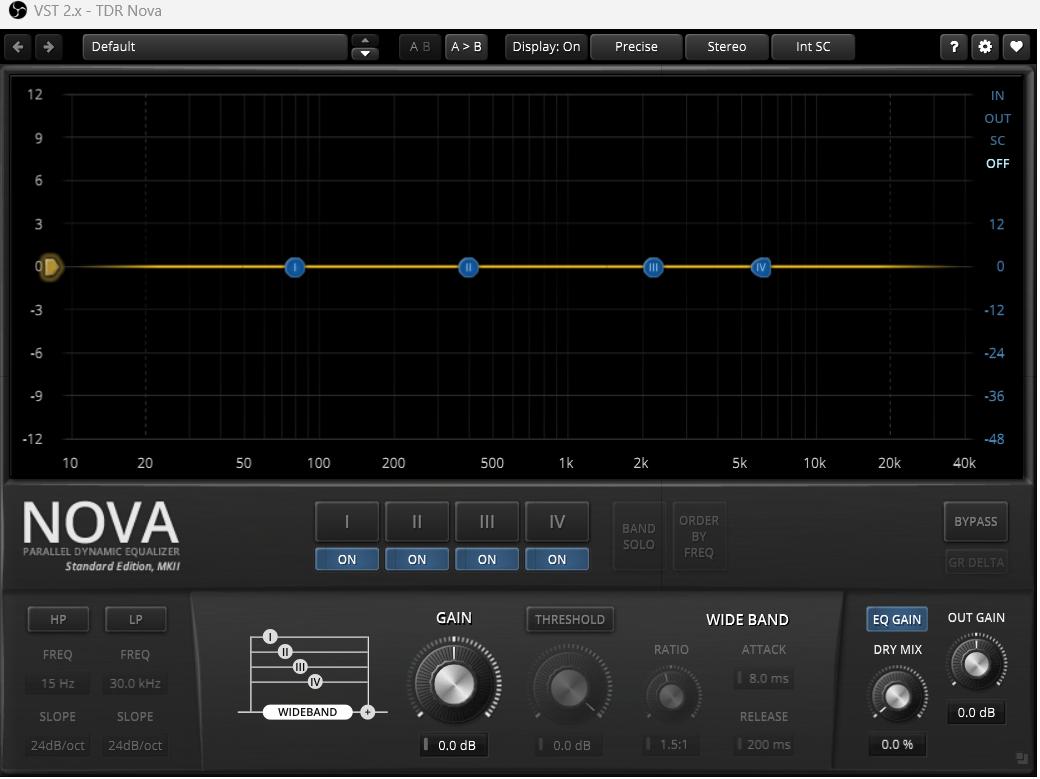Edit the gain 0.0 dB value field

(x=454, y=745)
